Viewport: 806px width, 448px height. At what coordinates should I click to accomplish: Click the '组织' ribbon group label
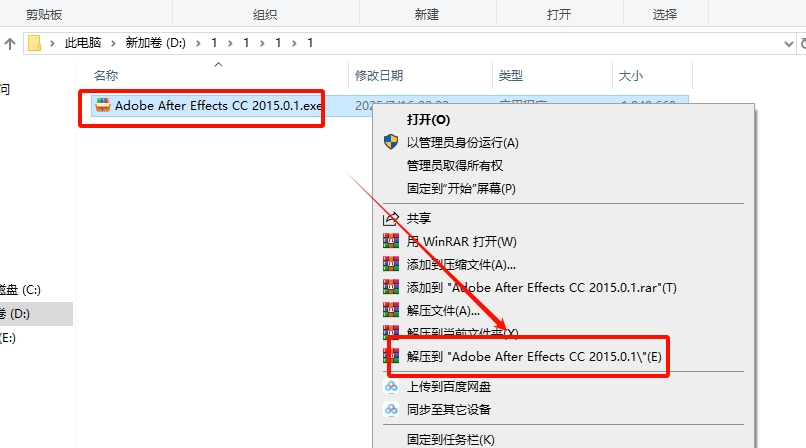click(265, 14)
